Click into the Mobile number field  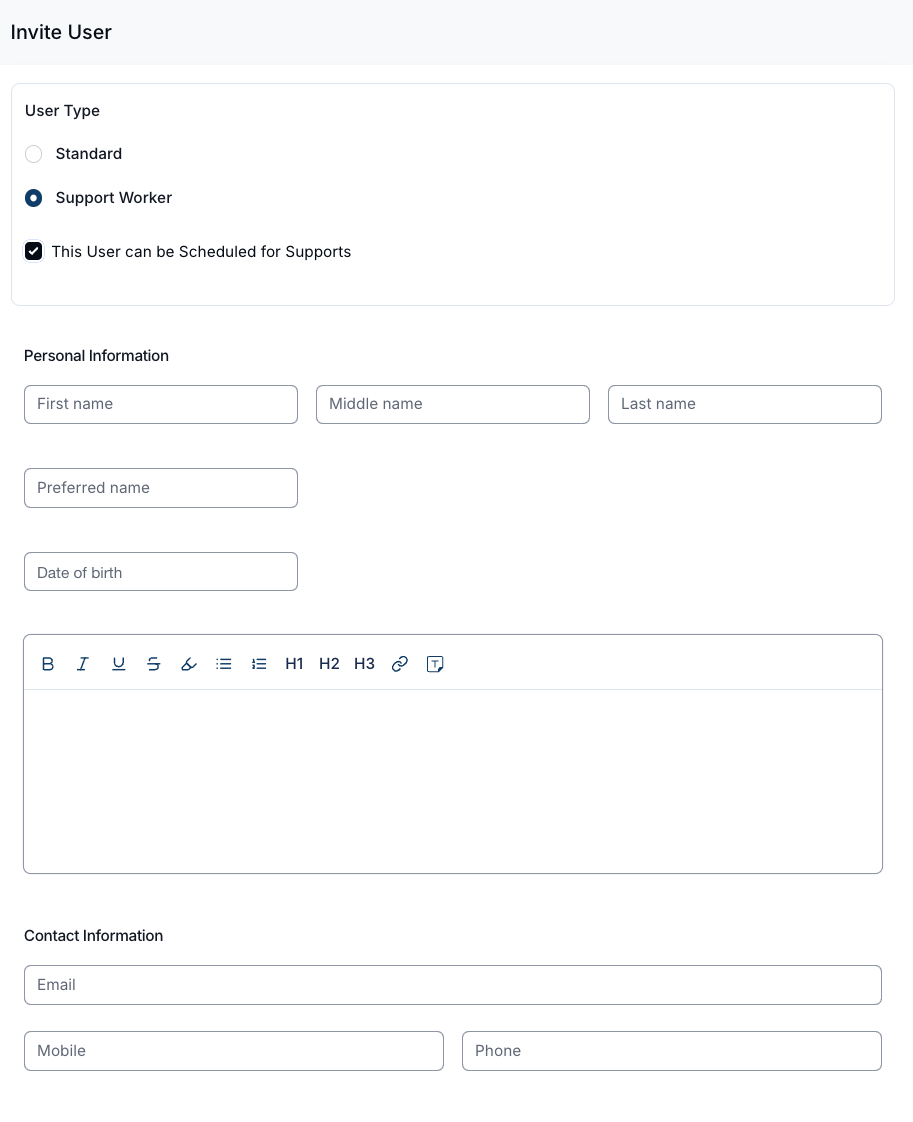[234, 1051]
